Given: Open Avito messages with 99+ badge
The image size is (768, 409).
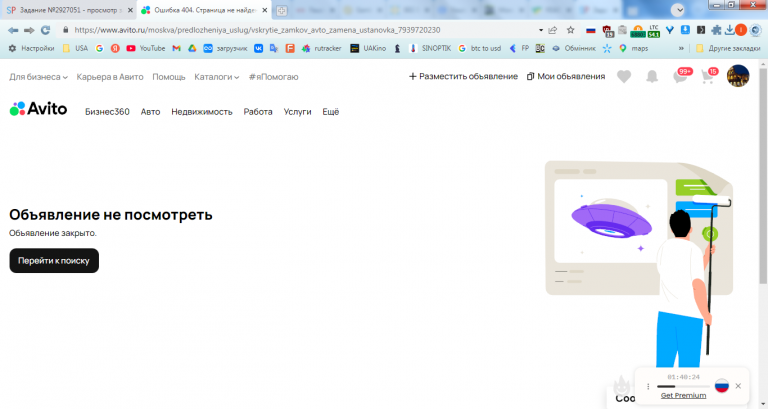Looking at the screenshot, I should click(x=682, y=75).
